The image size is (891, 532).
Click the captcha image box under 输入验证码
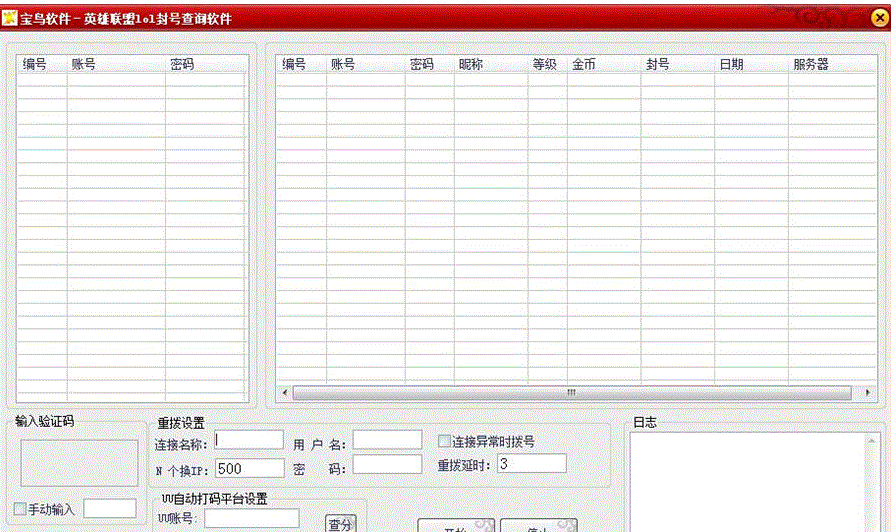pos(79,463)
